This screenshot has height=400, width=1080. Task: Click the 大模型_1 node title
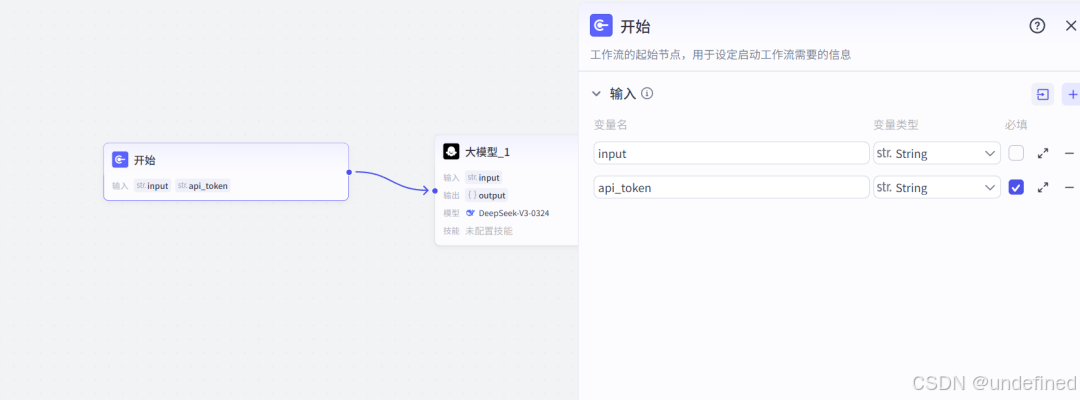tap(488, 152)
